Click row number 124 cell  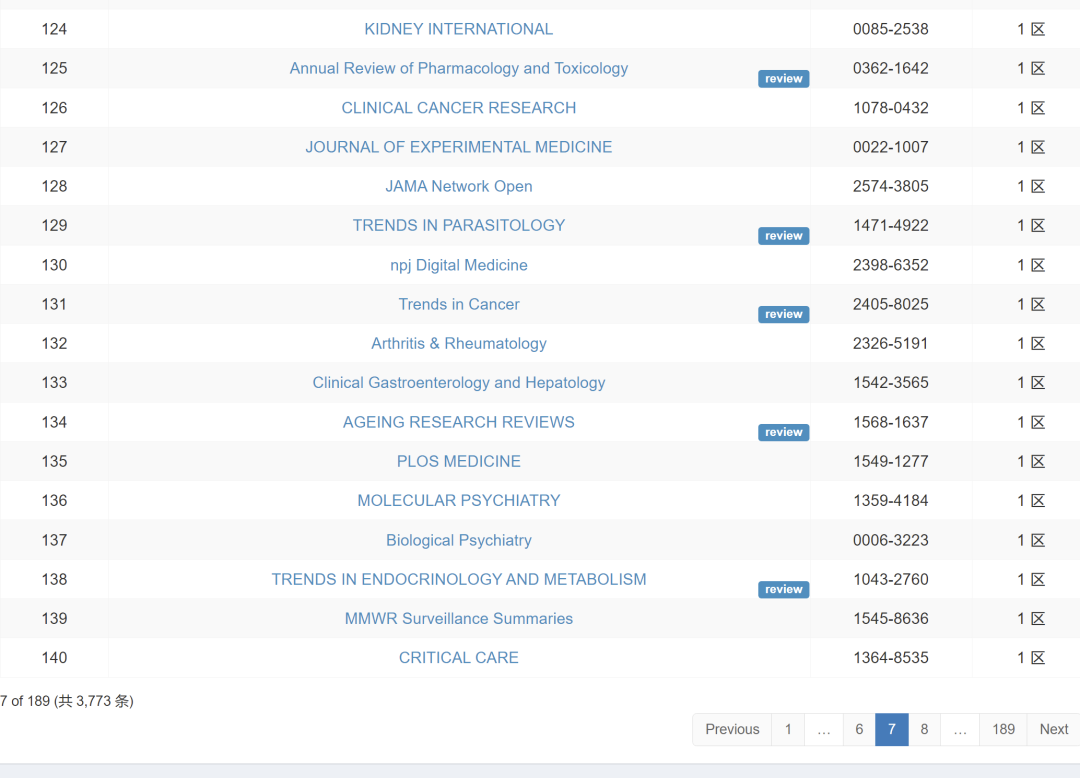(54, 29)
